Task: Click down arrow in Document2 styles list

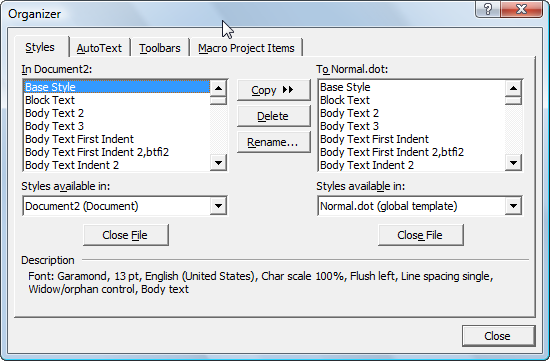Action: 218,163
